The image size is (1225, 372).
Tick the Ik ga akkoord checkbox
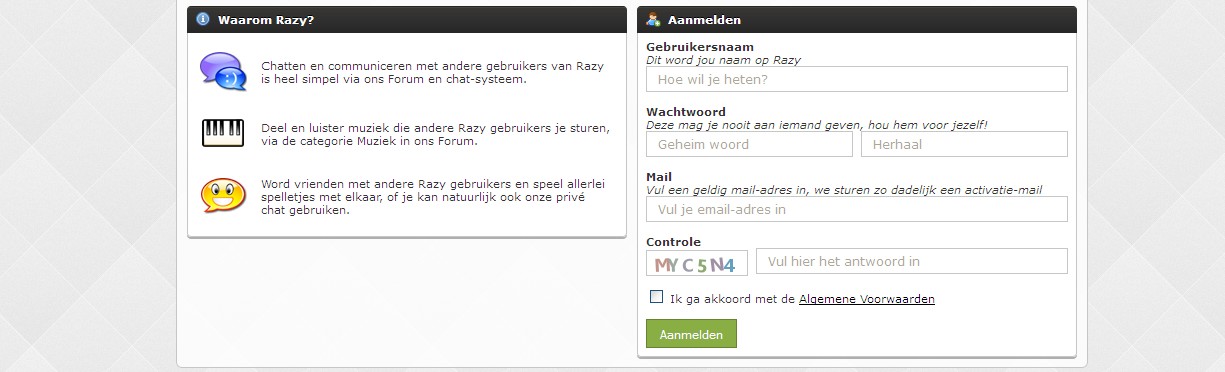coord(657,297)
